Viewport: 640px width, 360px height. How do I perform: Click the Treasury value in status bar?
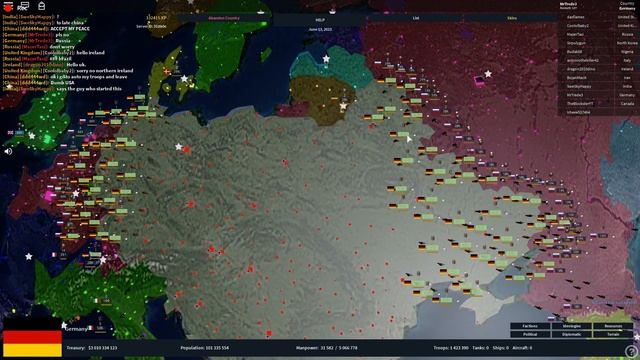click(x=92, y=348)
